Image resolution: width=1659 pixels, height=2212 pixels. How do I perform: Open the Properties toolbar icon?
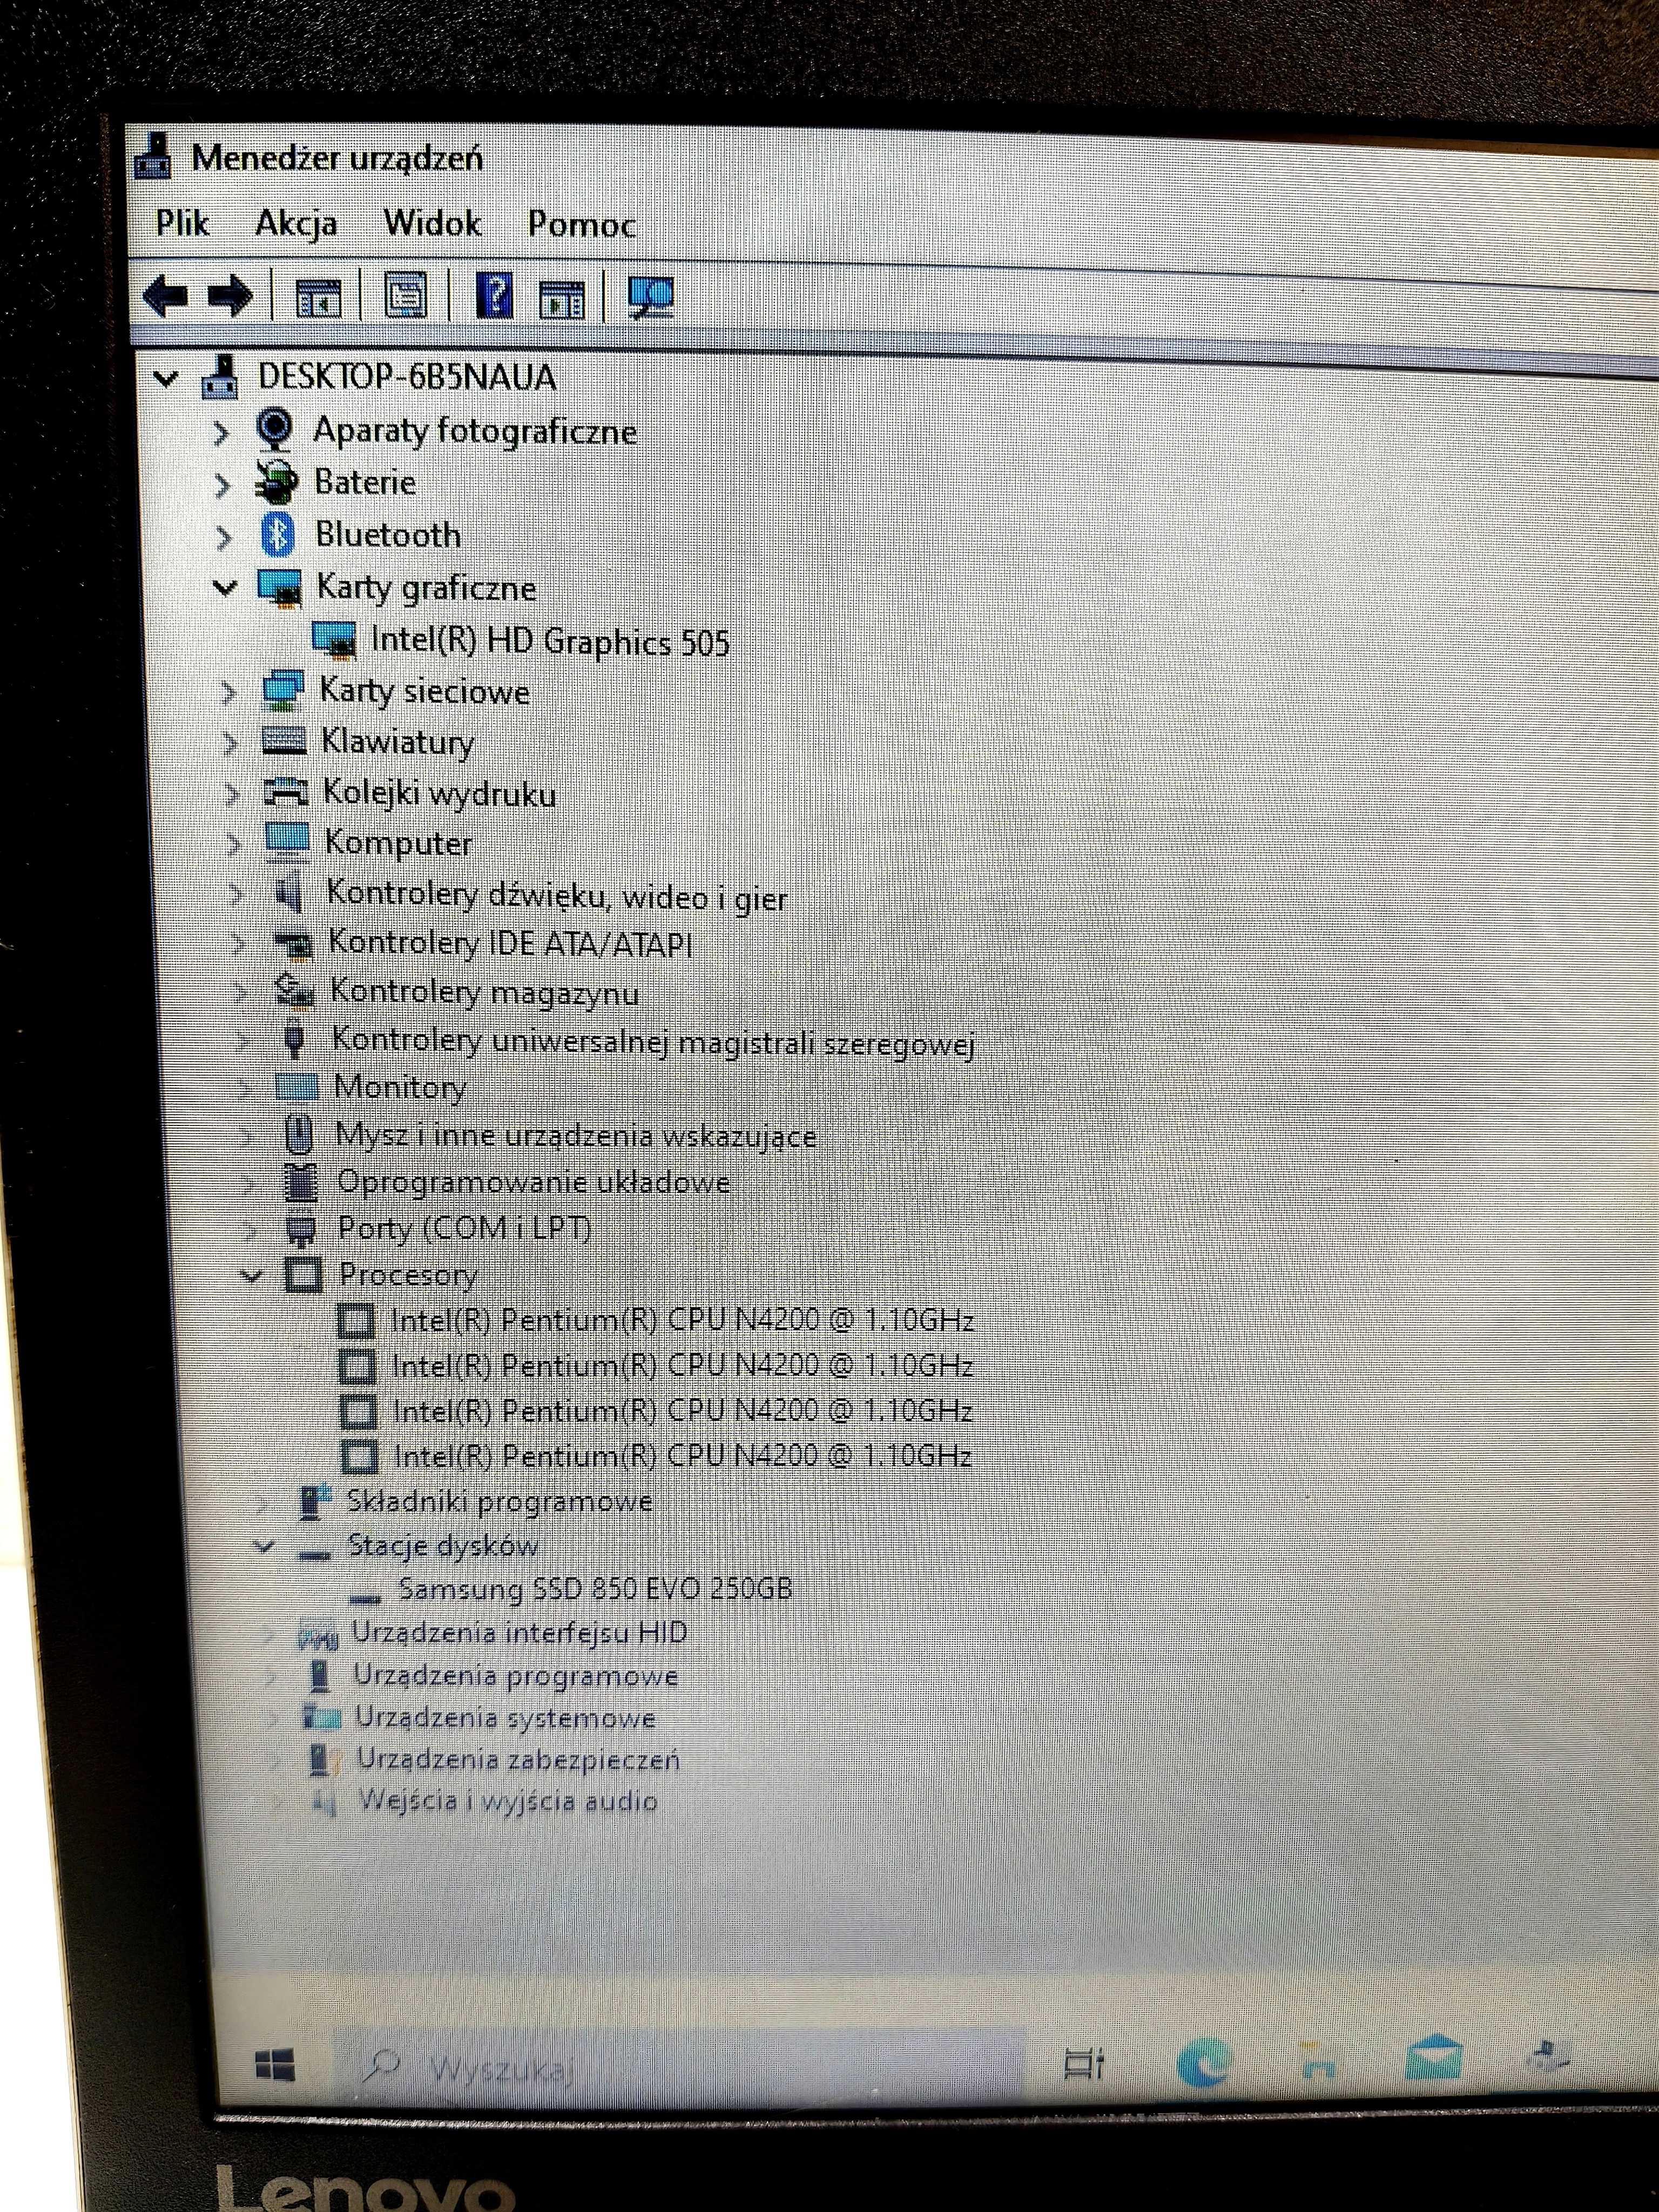(x=406, y=296)
